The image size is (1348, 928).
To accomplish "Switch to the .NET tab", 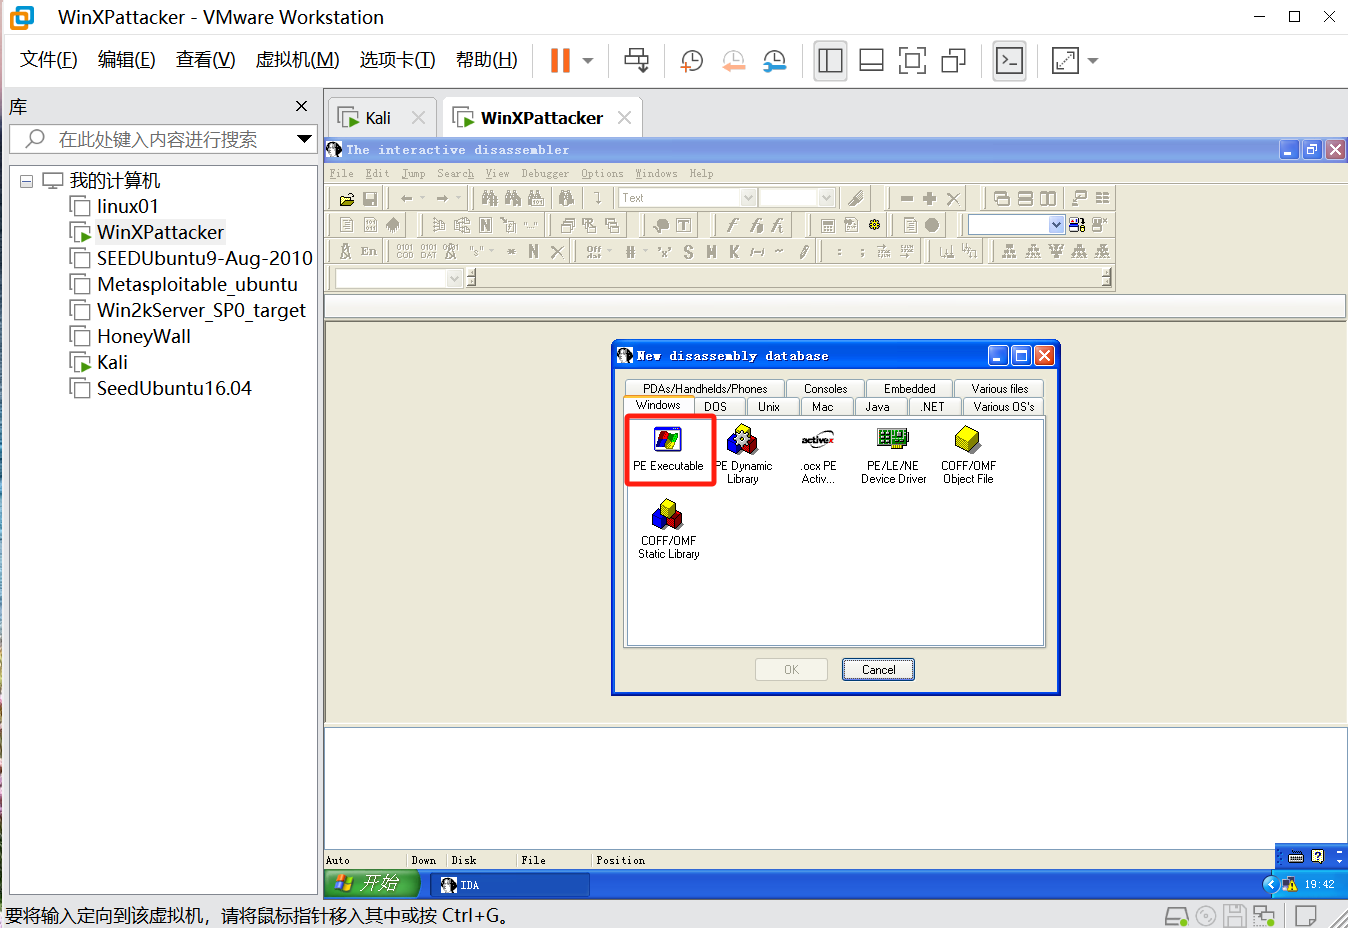I will 932,406.
